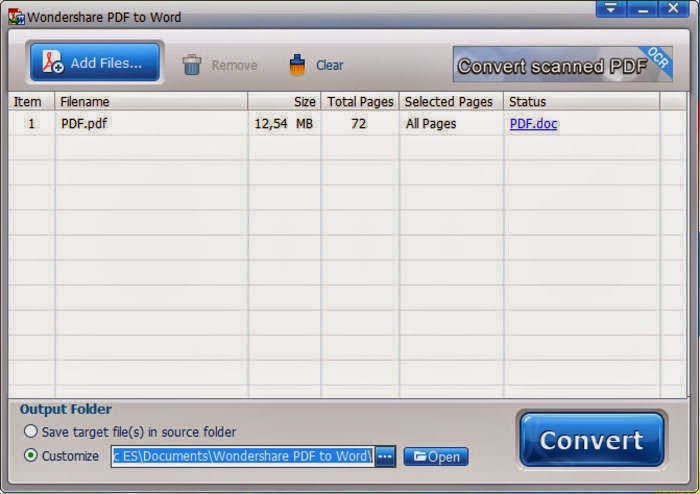Open the converted PDF.doc link
The width and height of the screenshot is (700, 494).
coord(533,124)
